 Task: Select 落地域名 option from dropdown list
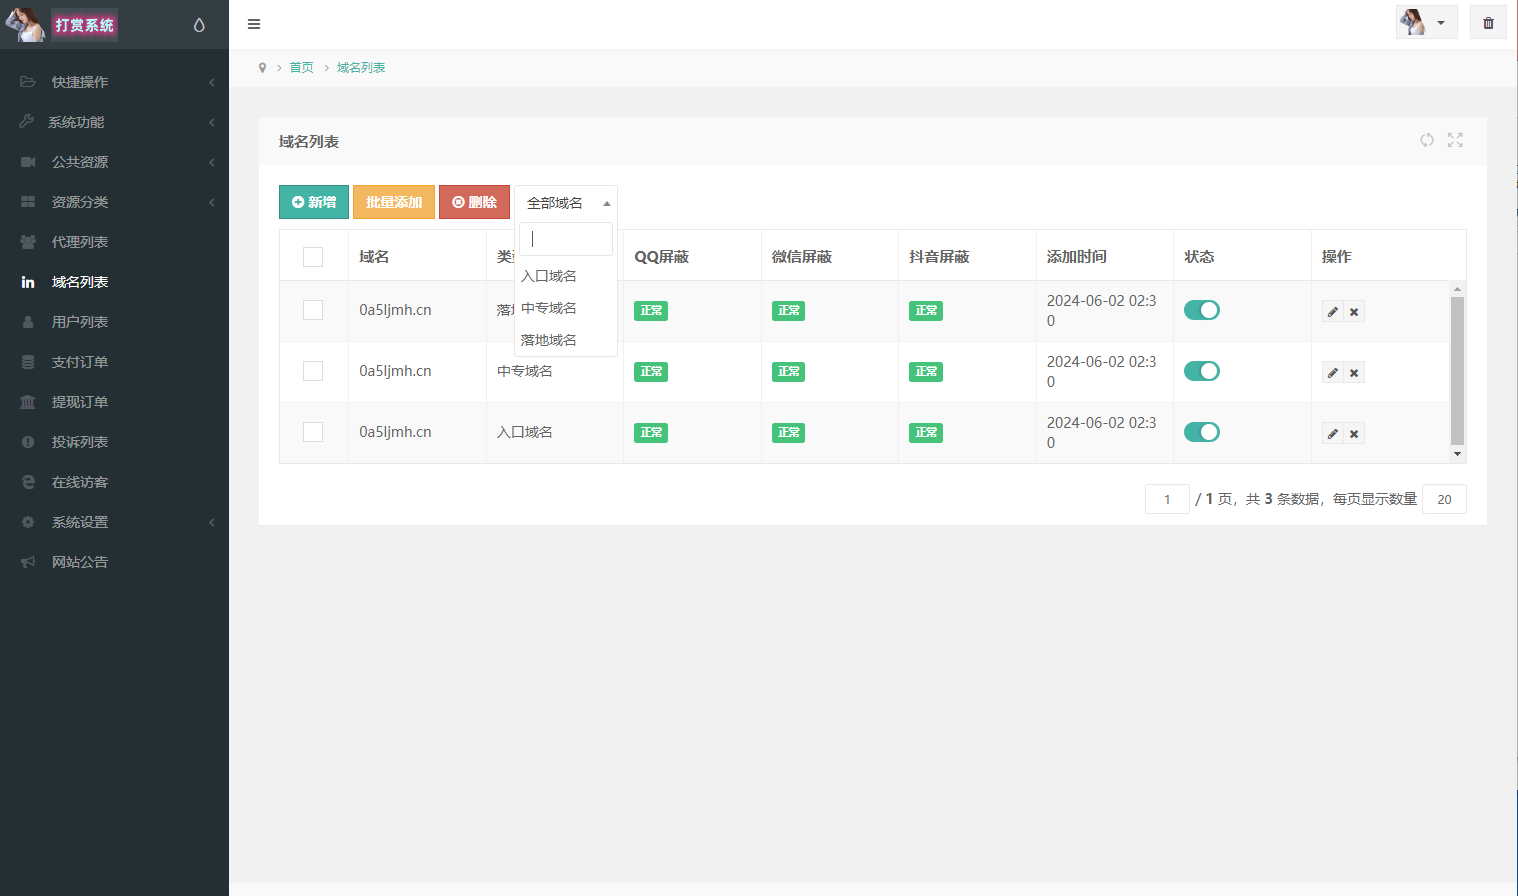(549, 340)
